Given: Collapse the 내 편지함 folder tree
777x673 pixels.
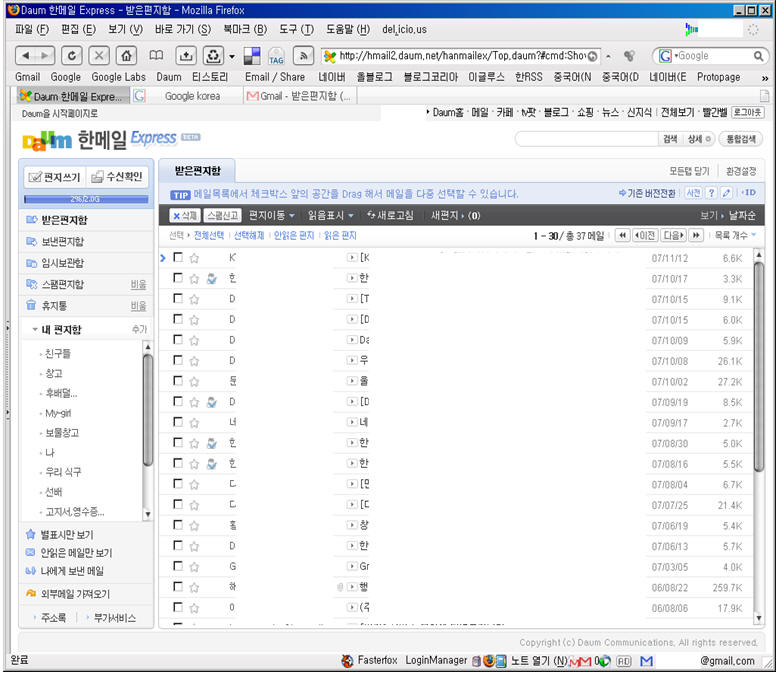Looking at the screenshot, I should coord(35,330).
